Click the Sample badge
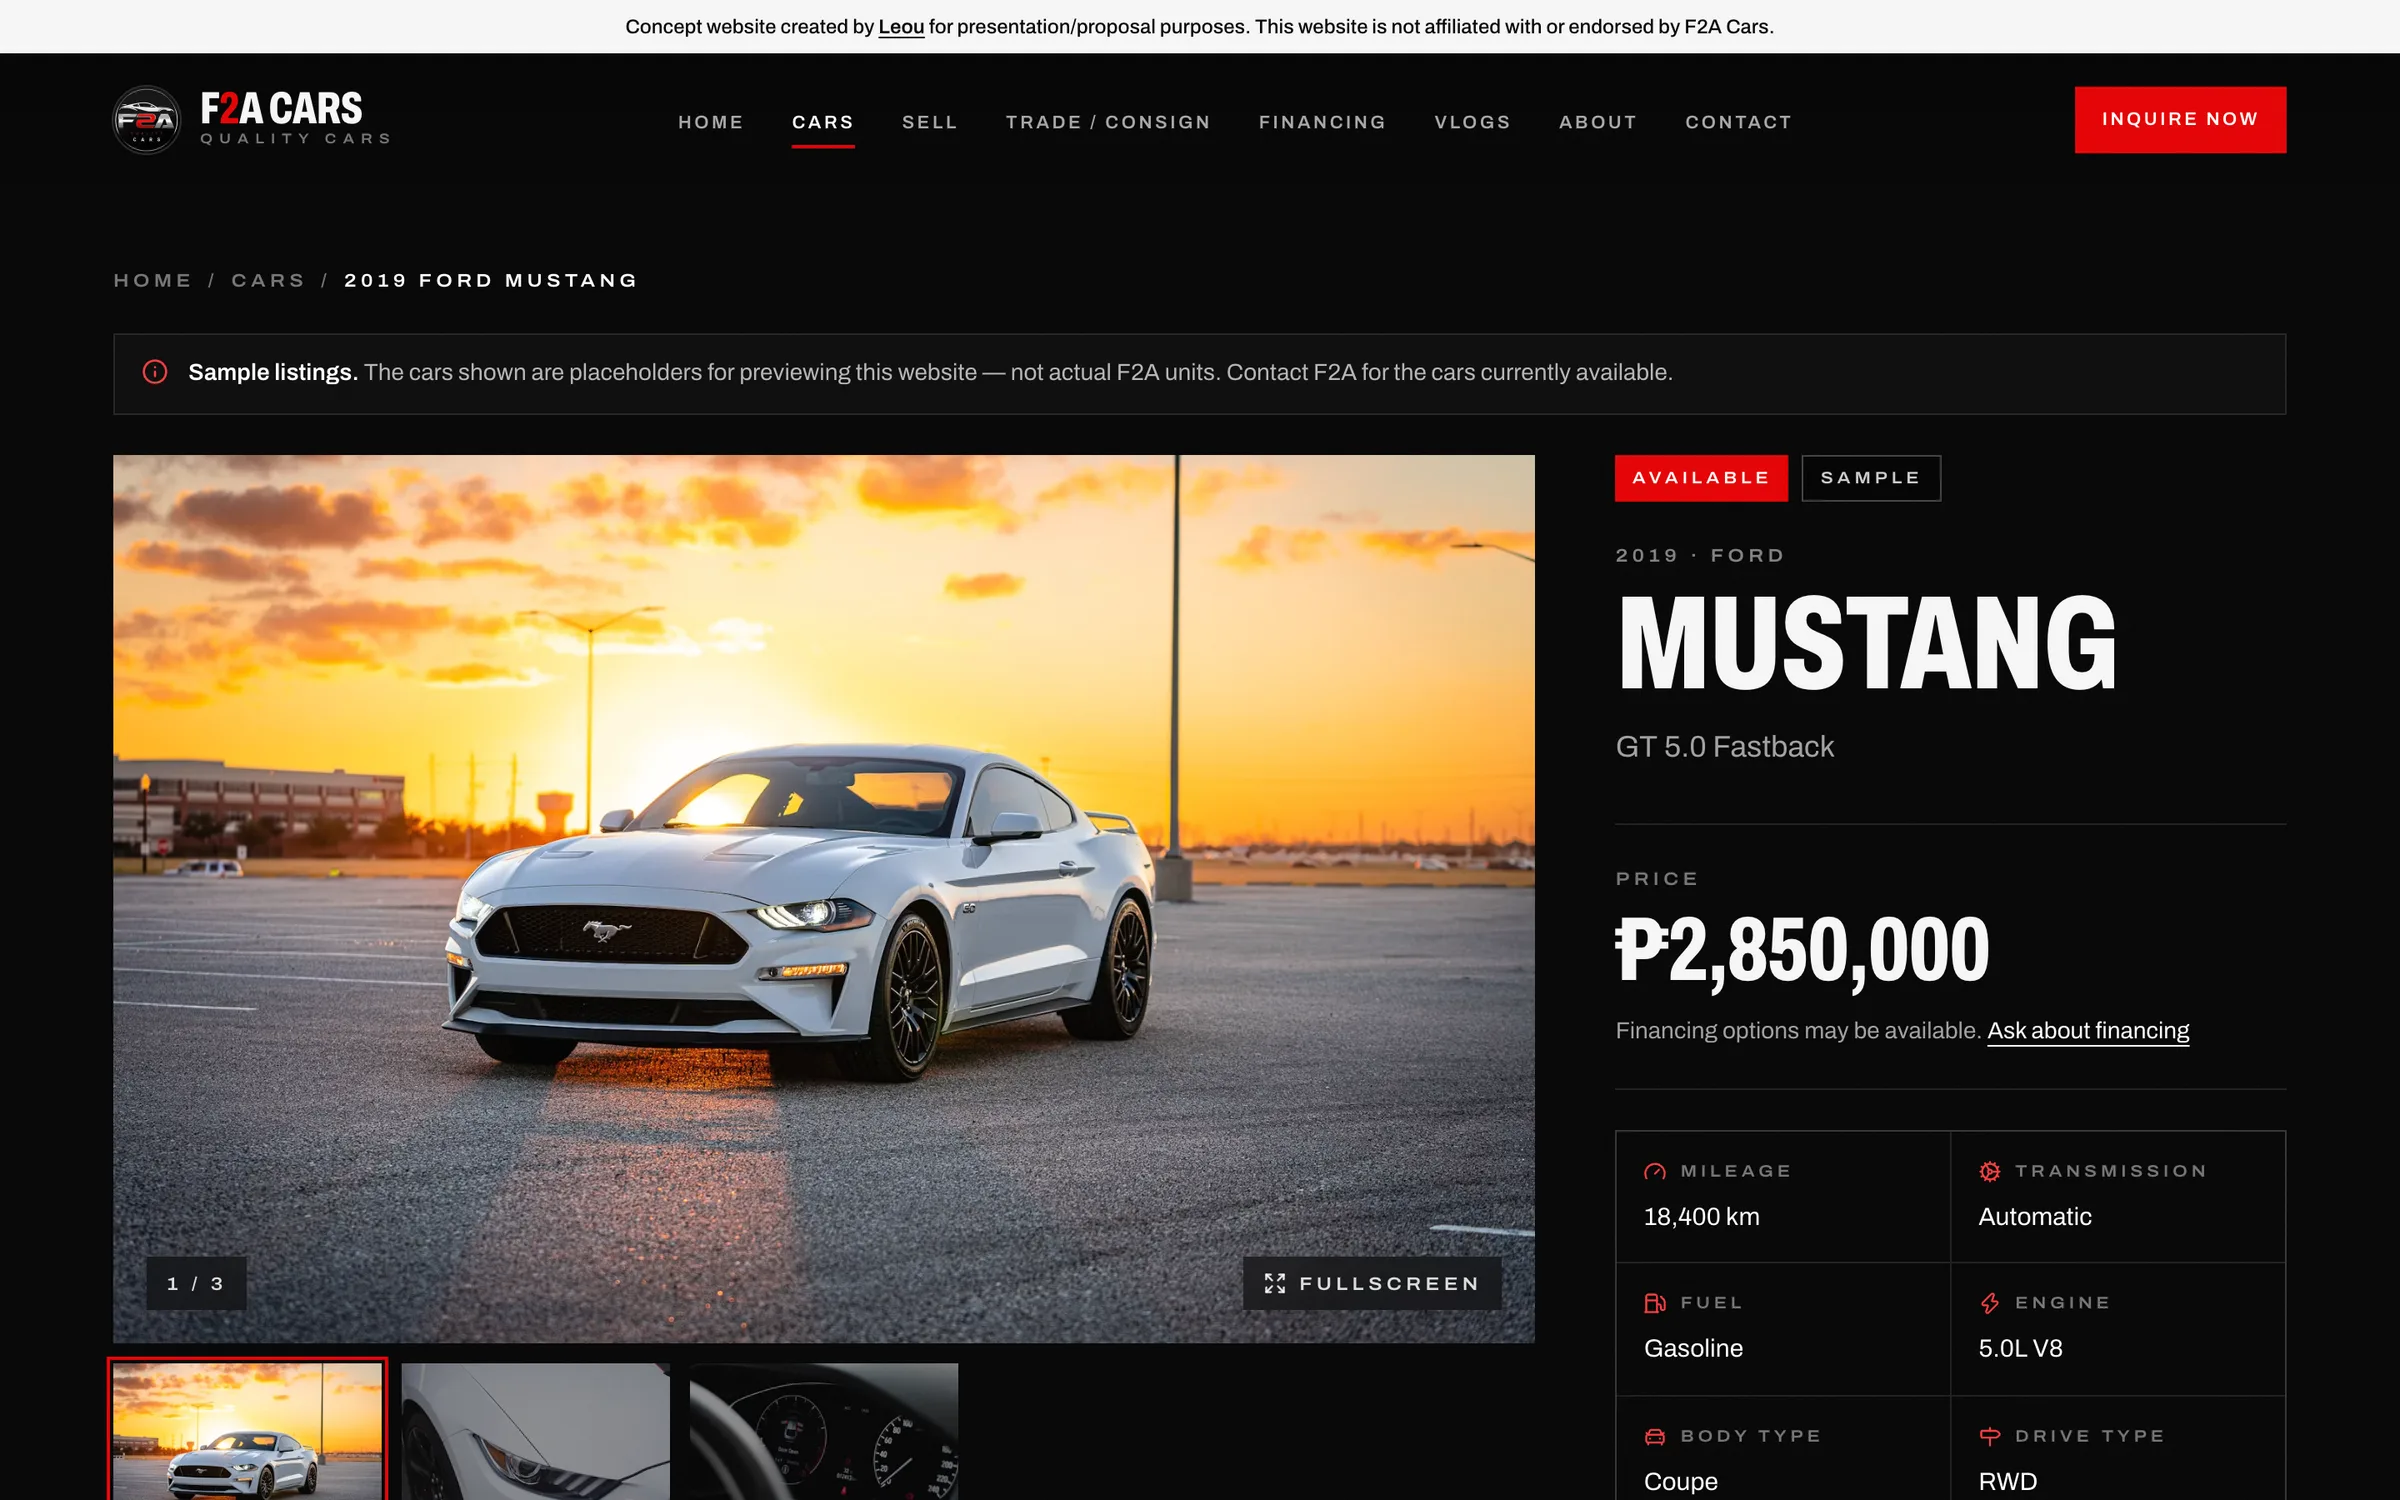This screenshot has width=2400, height=1500. pos(1871,478)
